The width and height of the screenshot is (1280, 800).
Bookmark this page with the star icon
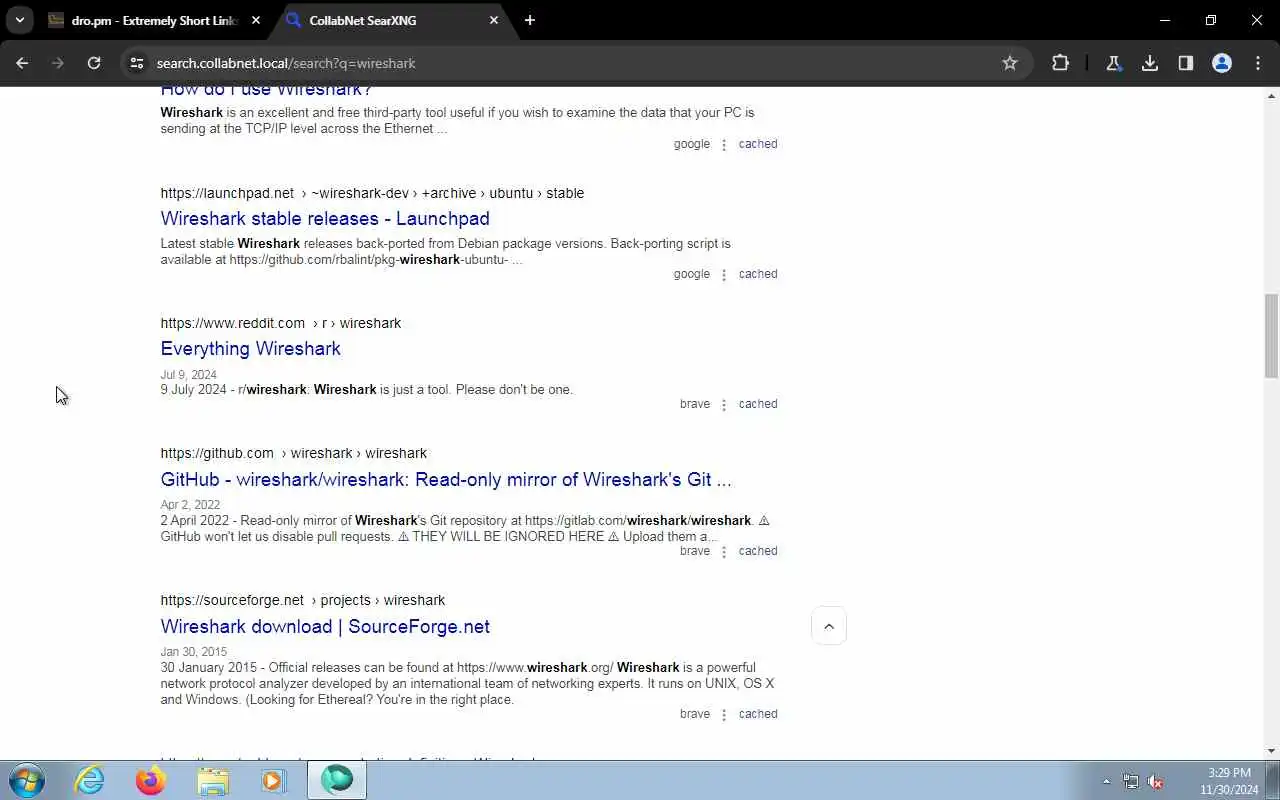tap(1010, 63)
